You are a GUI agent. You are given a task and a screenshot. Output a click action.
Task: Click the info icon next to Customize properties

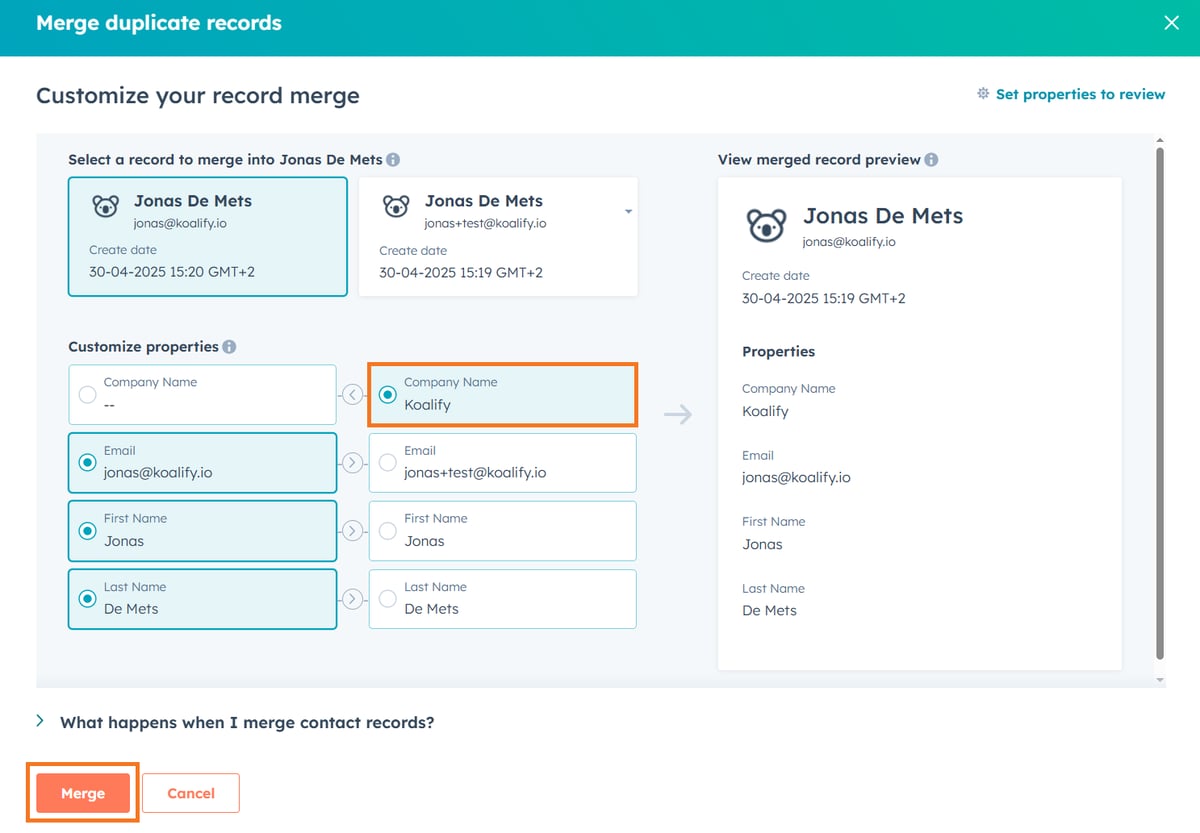(x=230, y=346)
